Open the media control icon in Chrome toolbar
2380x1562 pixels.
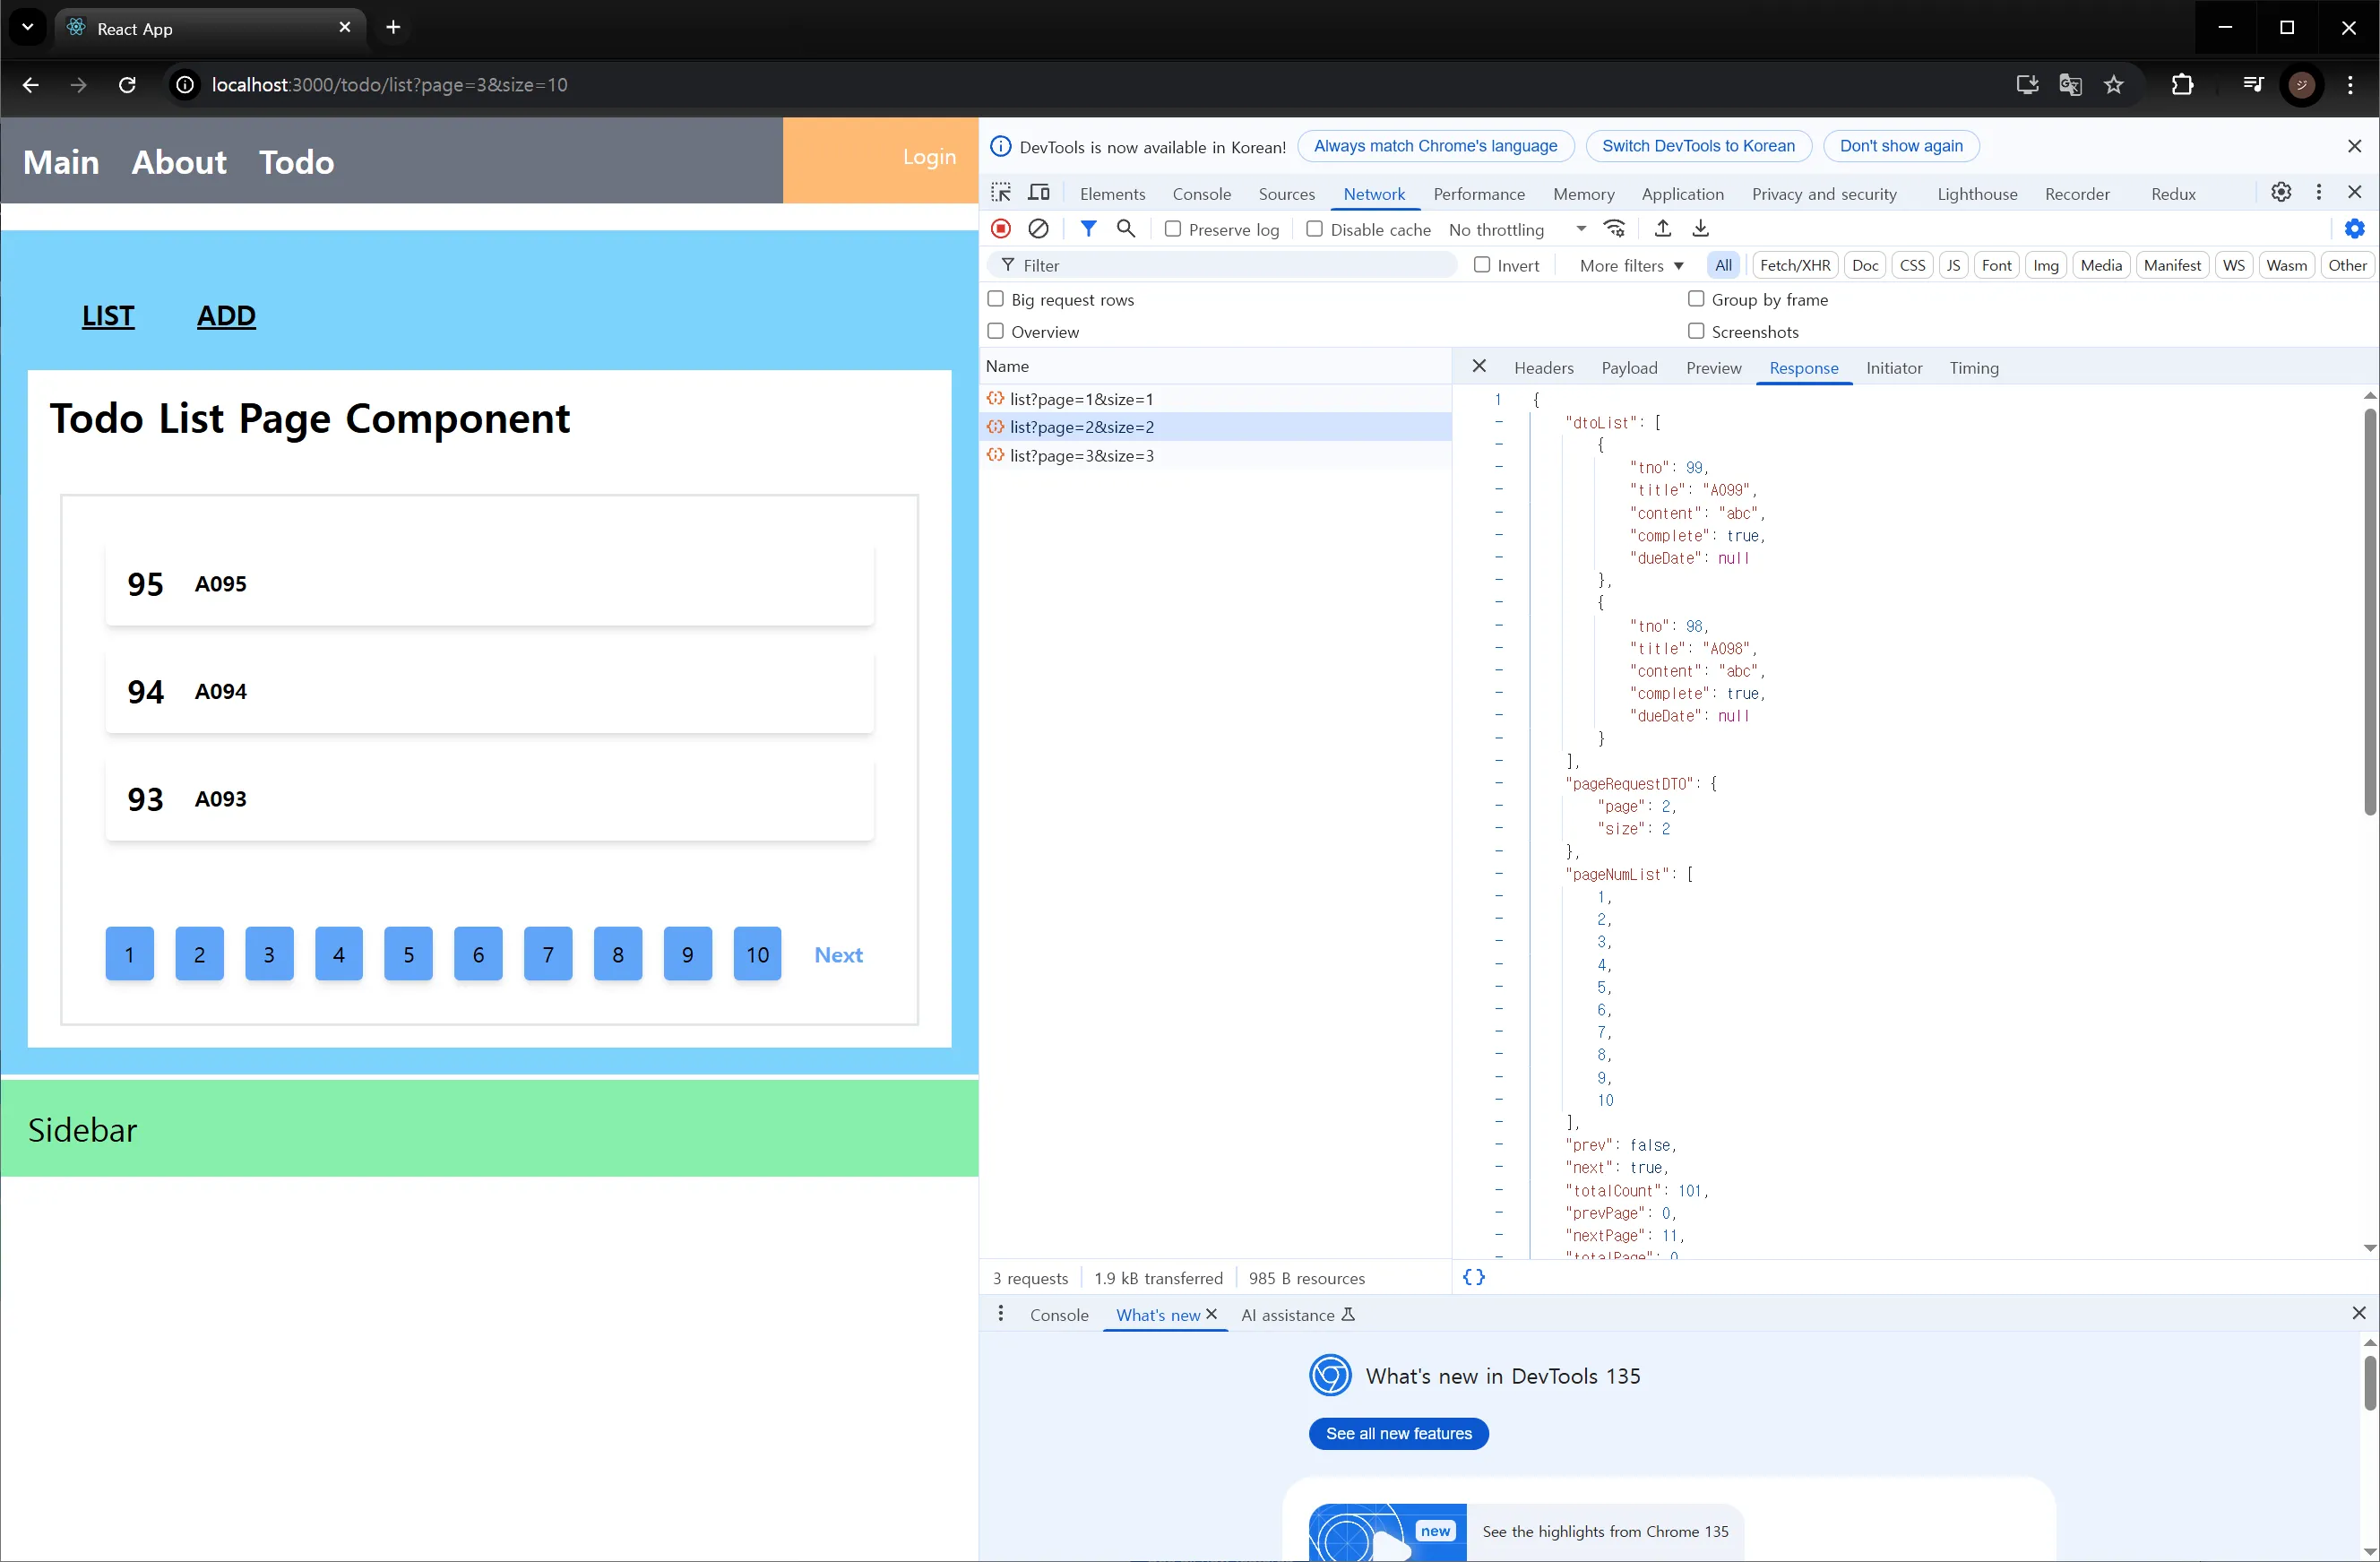coord(2253,85)
